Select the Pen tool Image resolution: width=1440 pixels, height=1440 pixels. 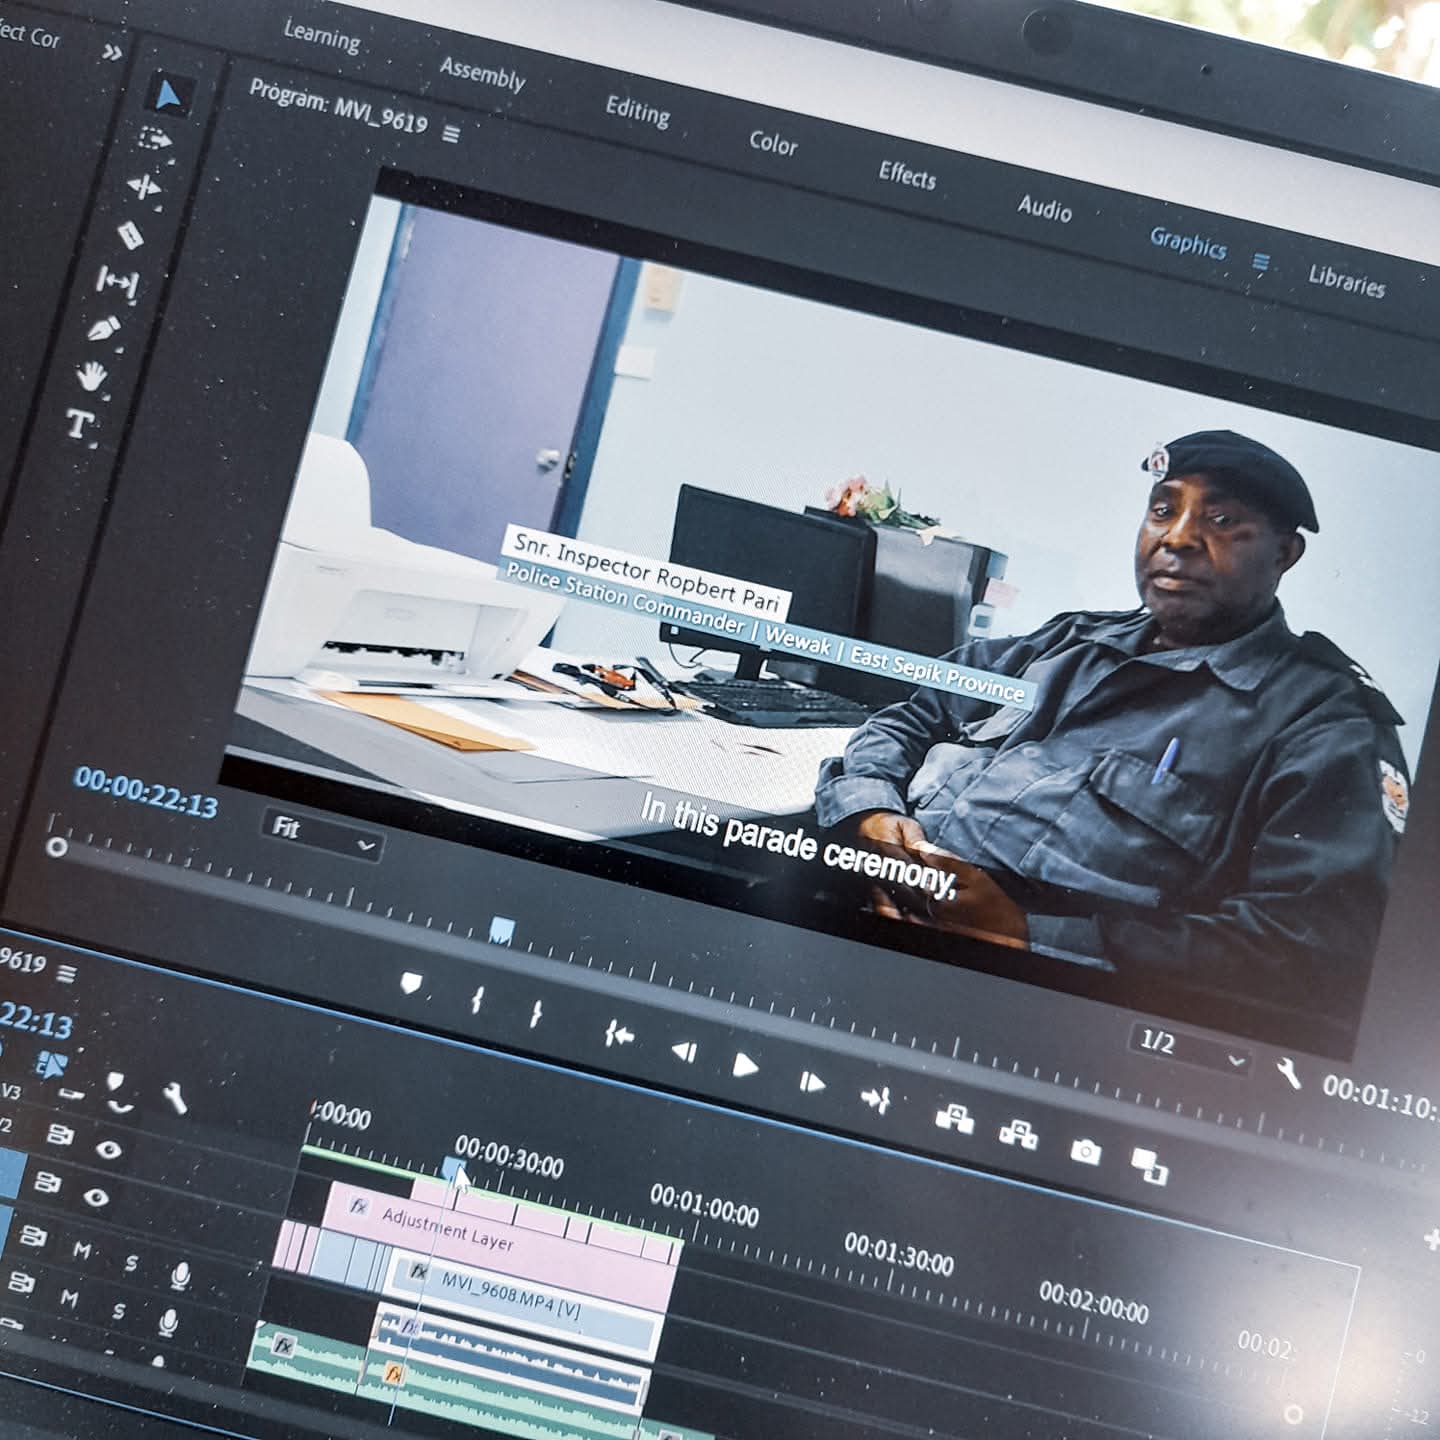pos(104,329)
